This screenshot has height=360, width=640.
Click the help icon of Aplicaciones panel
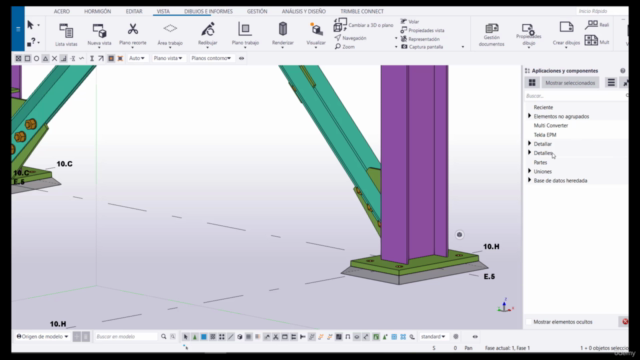(x=622, y=71)
